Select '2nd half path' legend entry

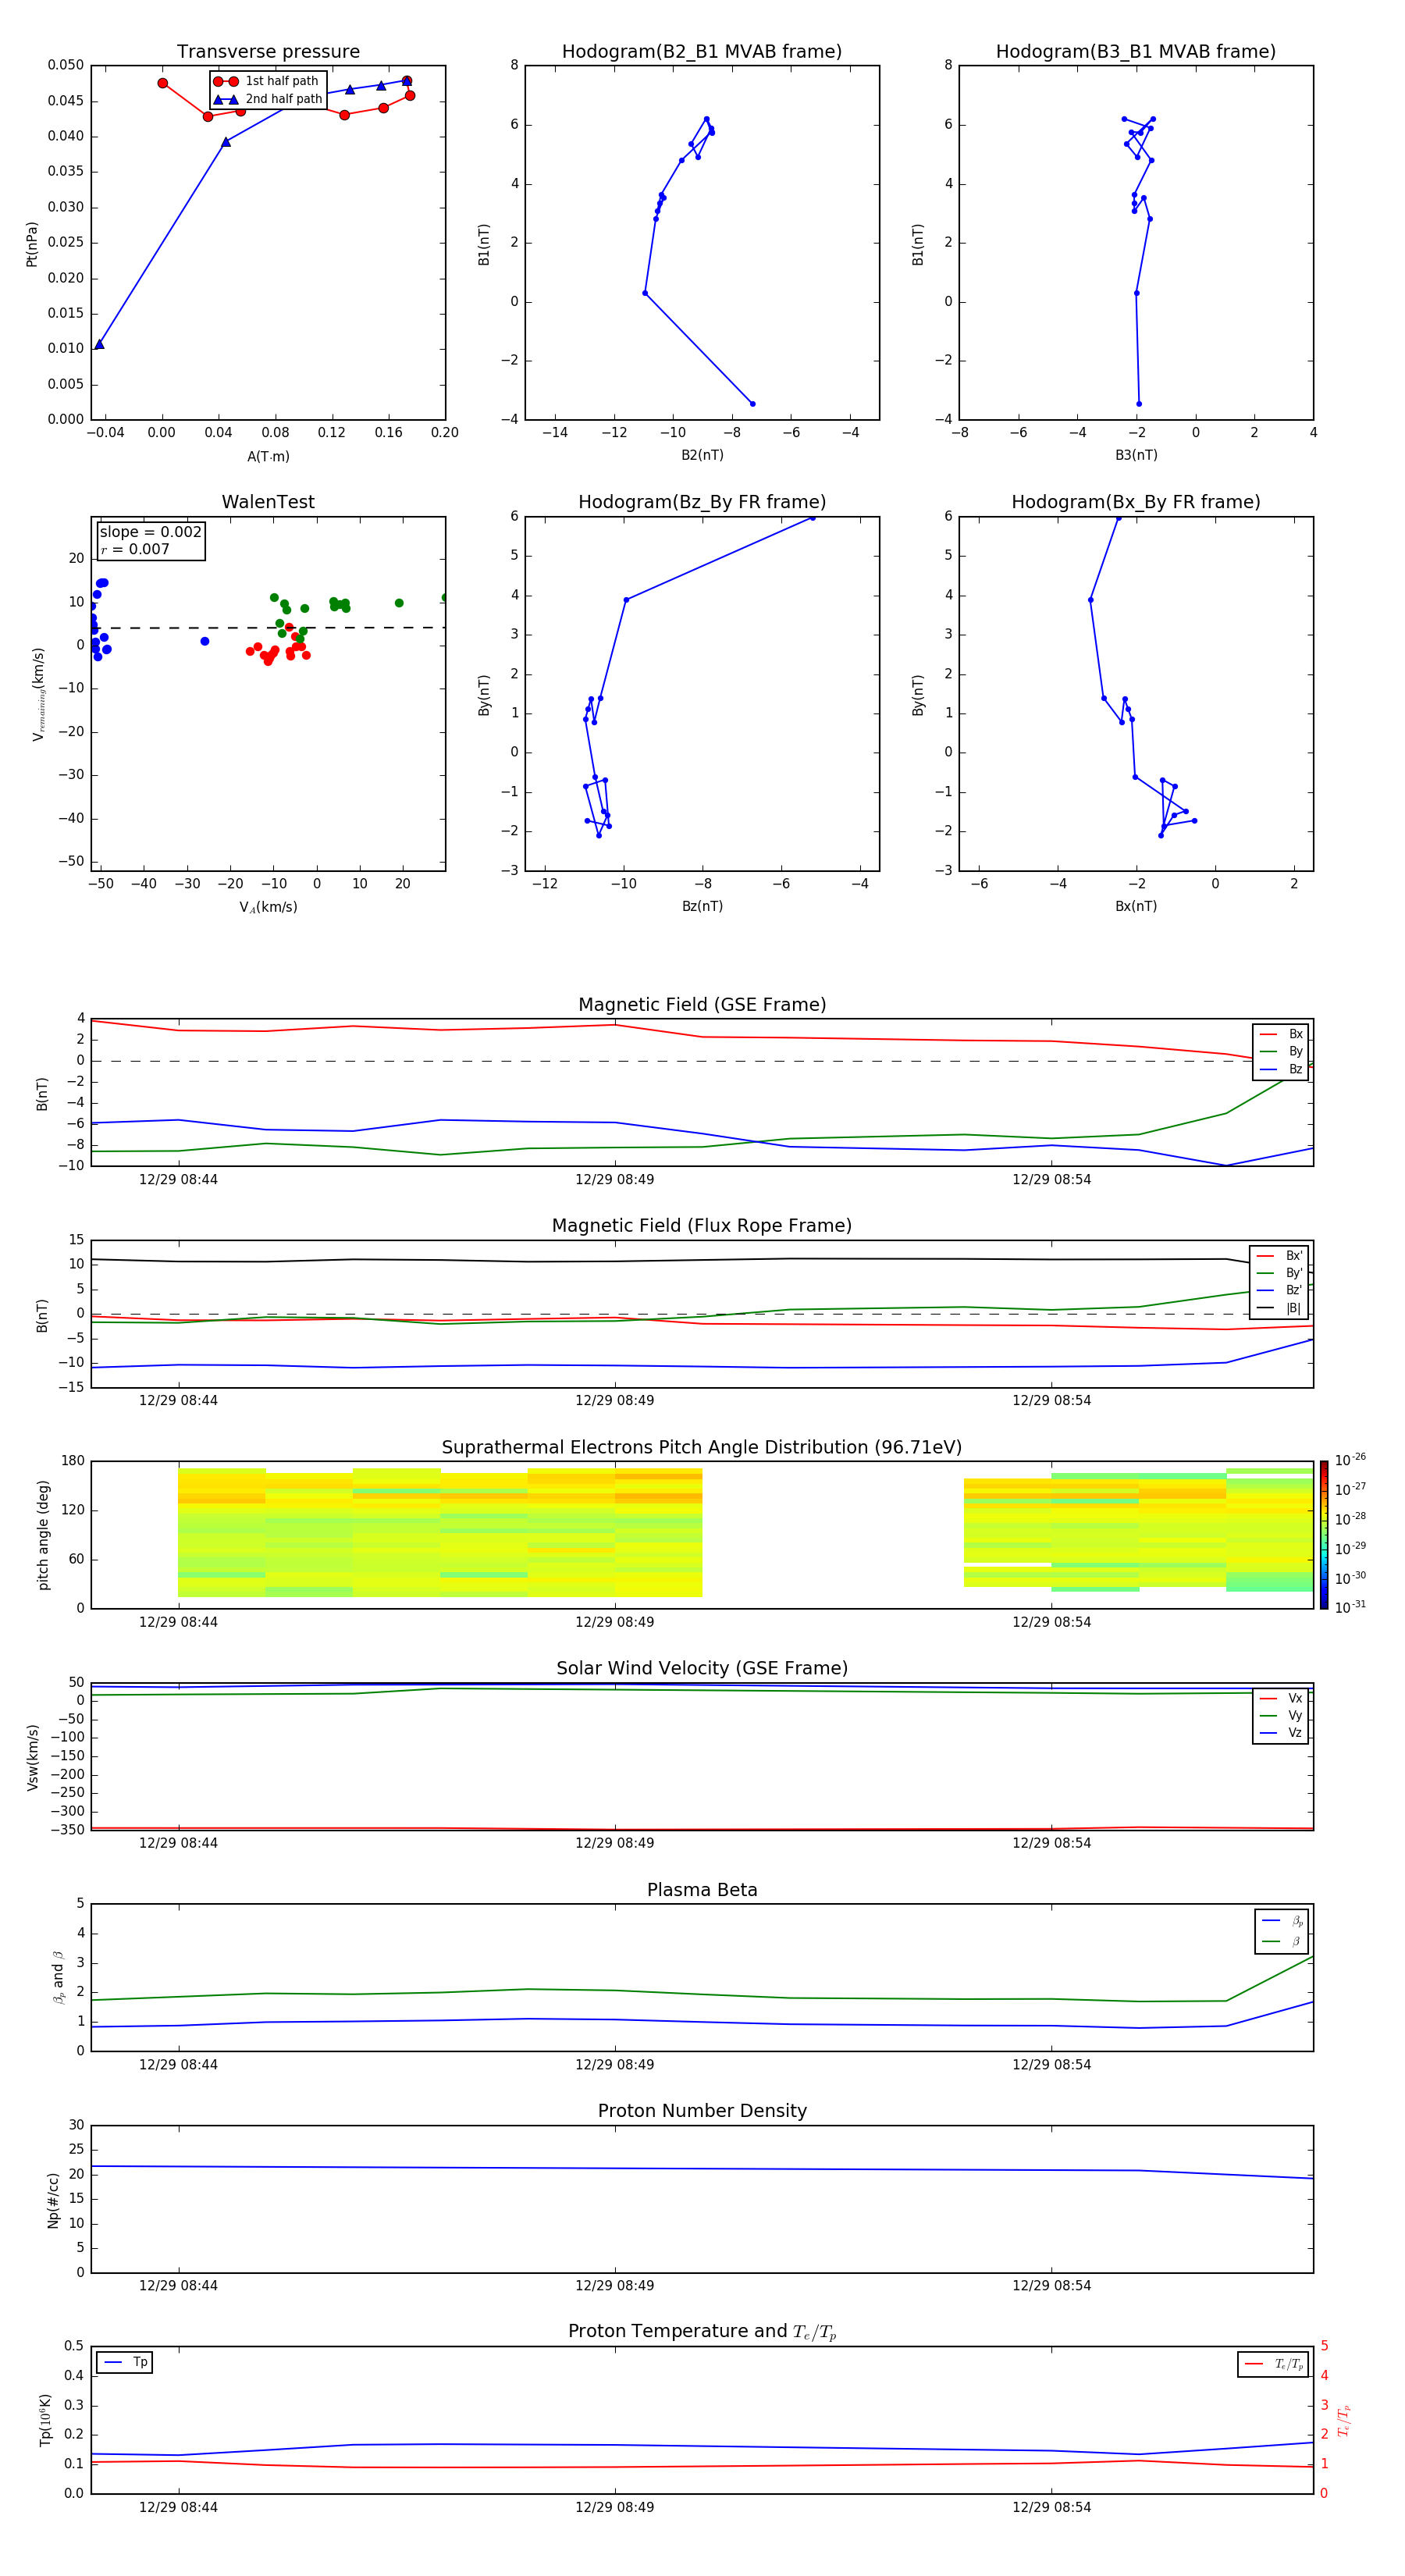268,99
